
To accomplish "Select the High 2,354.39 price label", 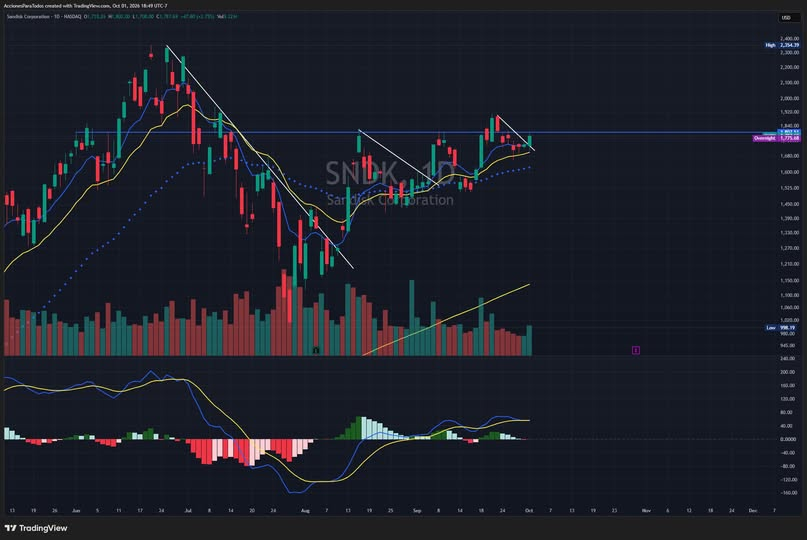I will (782, 45).
